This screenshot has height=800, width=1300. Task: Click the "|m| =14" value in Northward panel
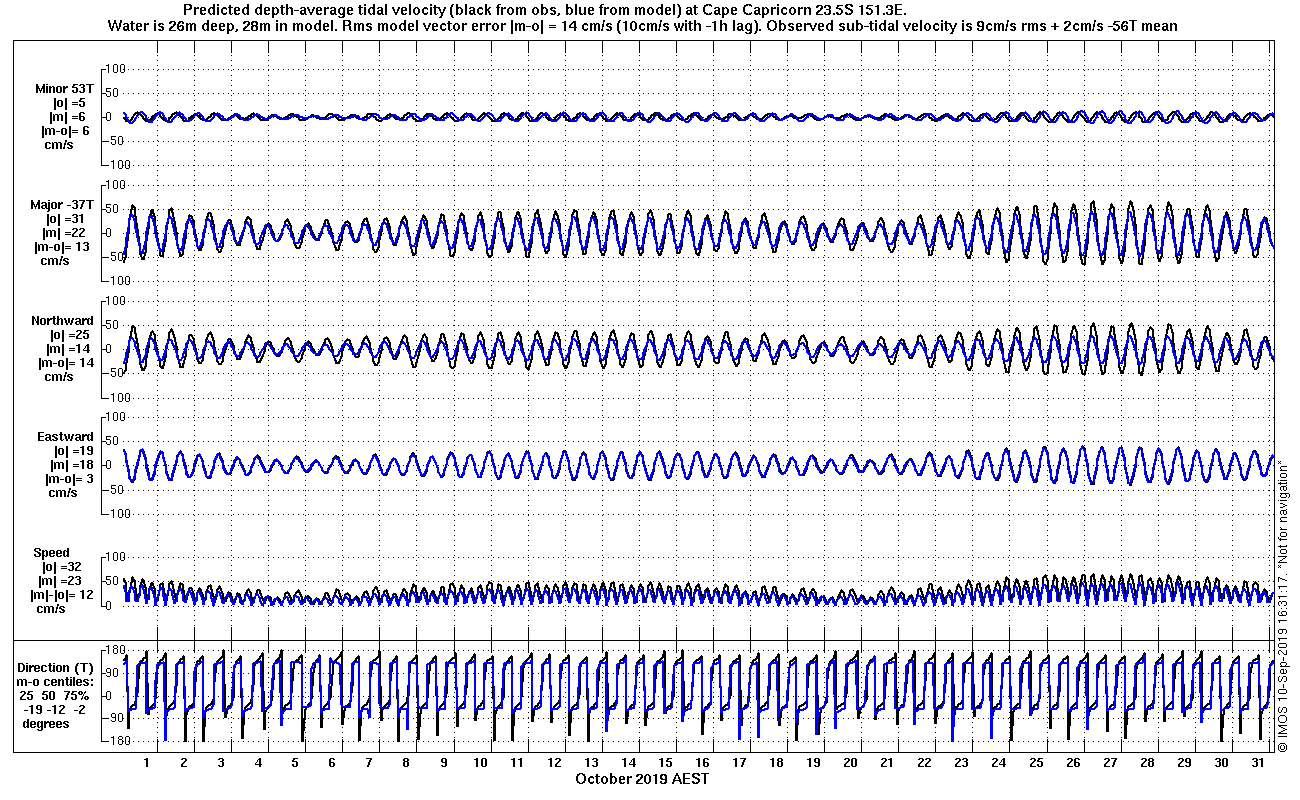pos(69,349)
